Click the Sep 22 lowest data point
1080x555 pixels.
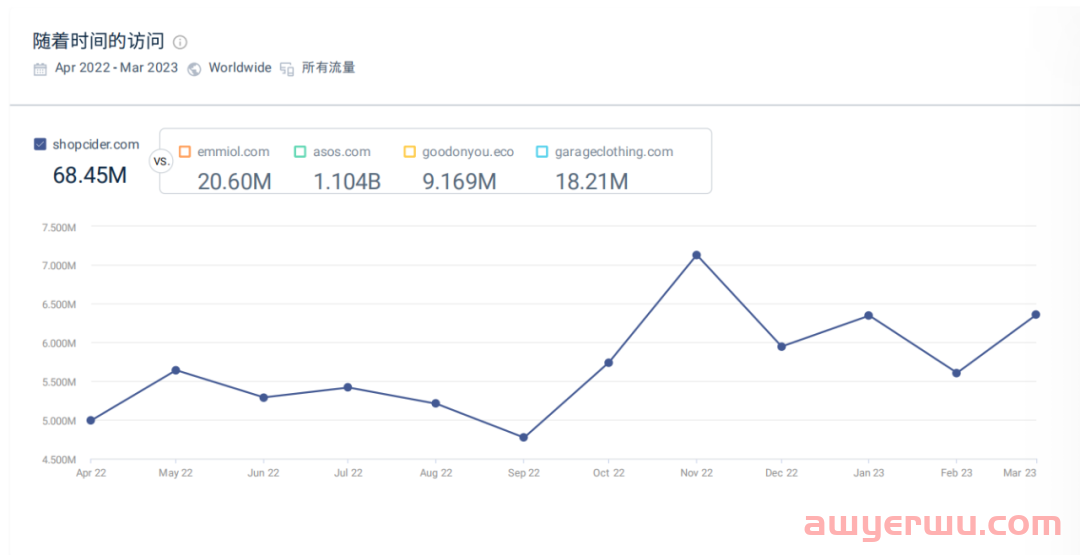523,437
